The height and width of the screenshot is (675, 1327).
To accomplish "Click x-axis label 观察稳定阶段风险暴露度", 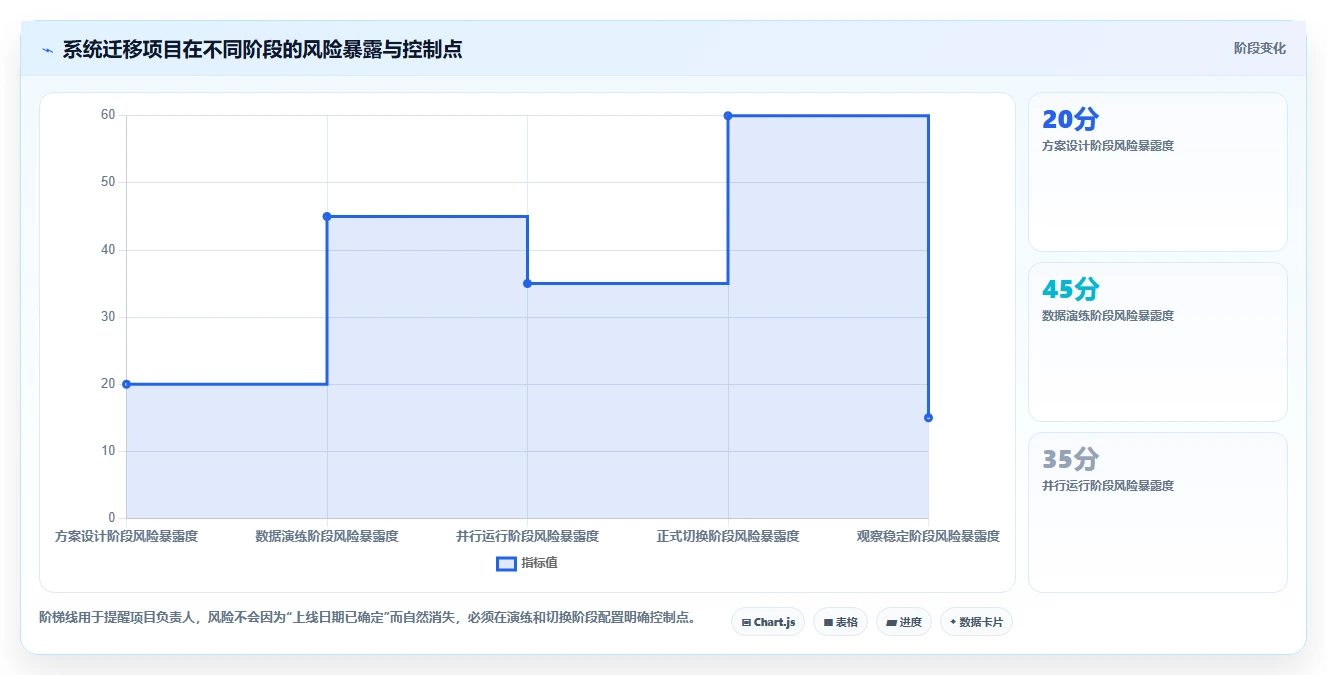I will tap(929, 536).
